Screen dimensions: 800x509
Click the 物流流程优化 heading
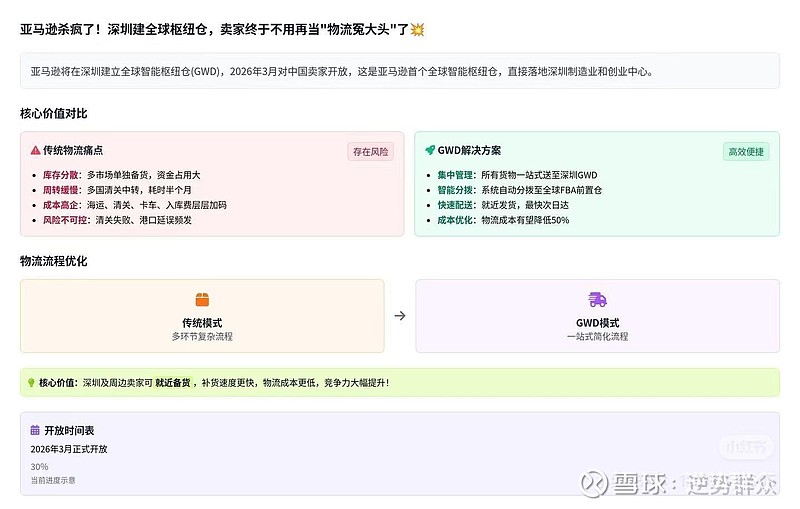(x=54, y=261)
